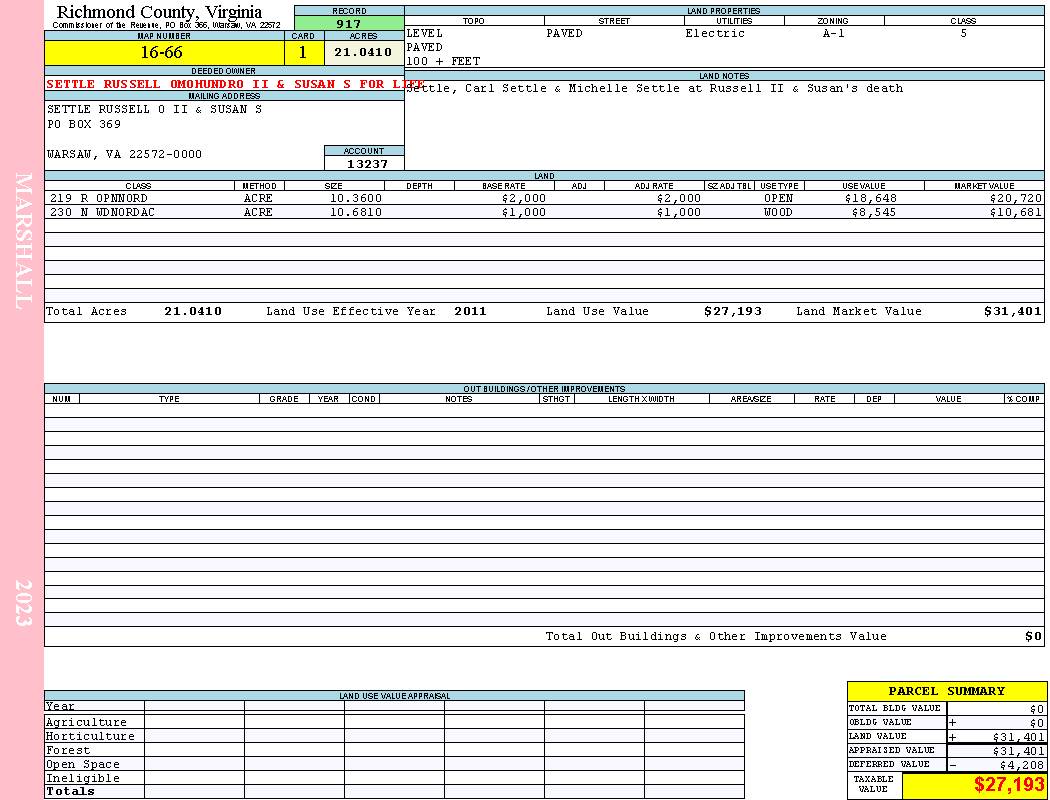
Task: Click the record number 917
Action: pos(349,23)
